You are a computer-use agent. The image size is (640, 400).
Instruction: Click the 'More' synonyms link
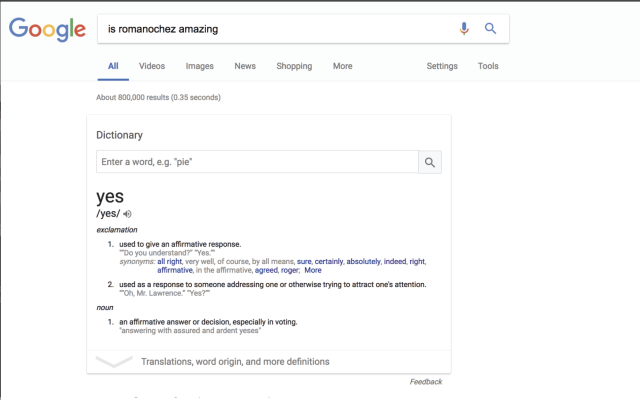(313, 270)
